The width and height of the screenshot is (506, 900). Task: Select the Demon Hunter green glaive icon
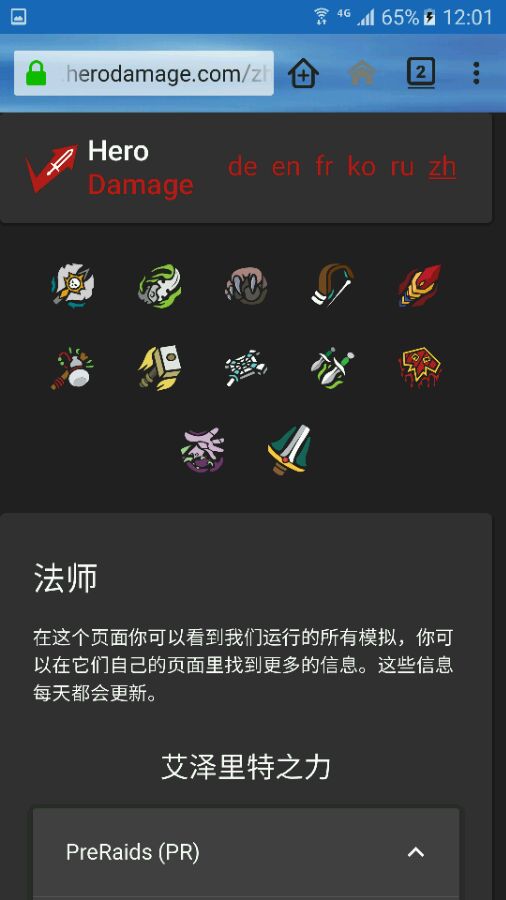coord(159,285)
